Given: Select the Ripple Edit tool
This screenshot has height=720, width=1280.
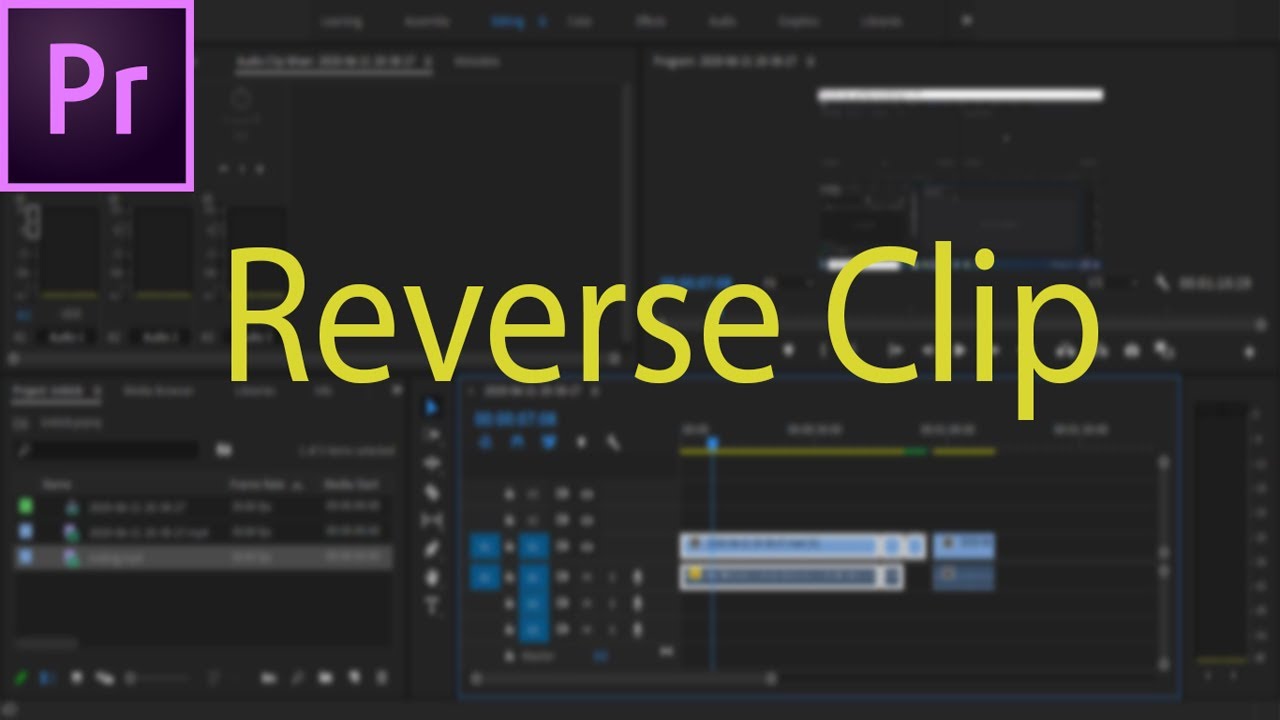Looking at the screenshot, I should coord(432,463).
